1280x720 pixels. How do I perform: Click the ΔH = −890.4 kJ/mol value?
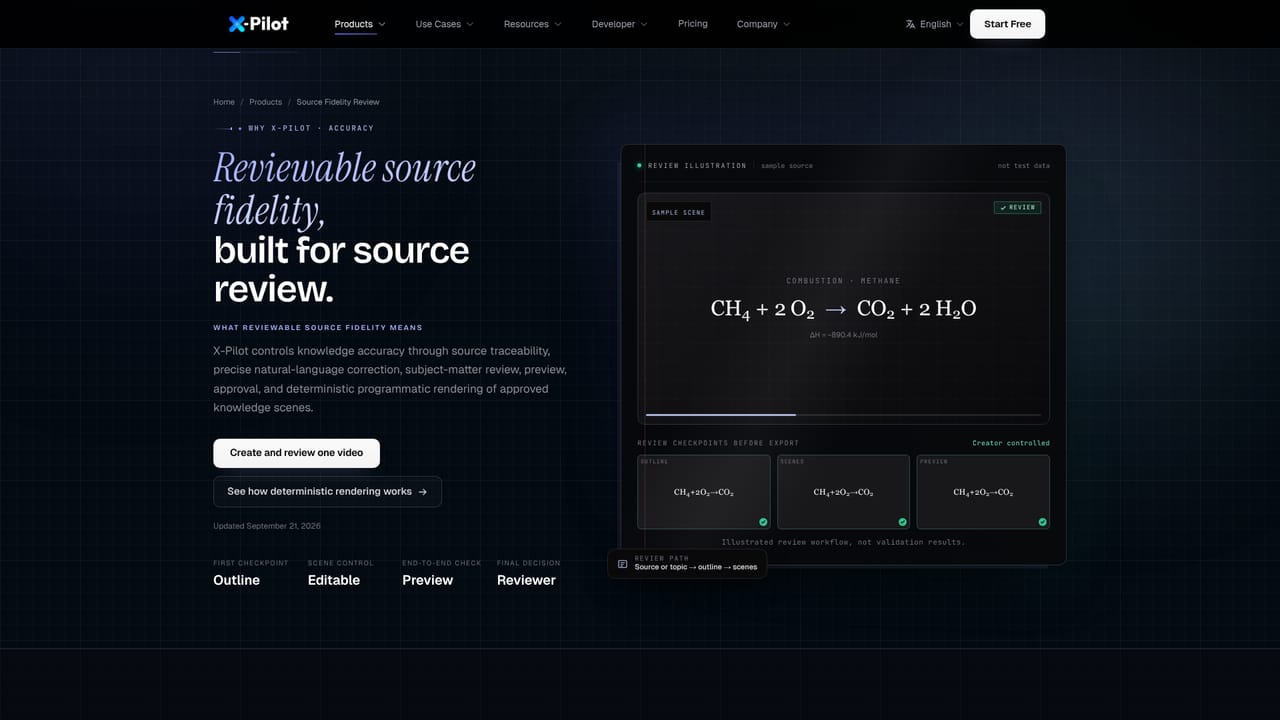(x=843, y=335)
